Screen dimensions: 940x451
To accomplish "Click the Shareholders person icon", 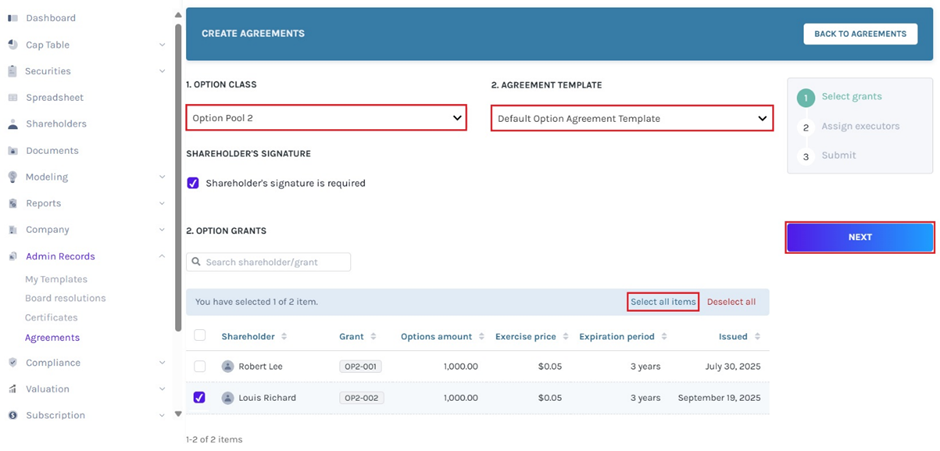I will (x=13, y=124).
